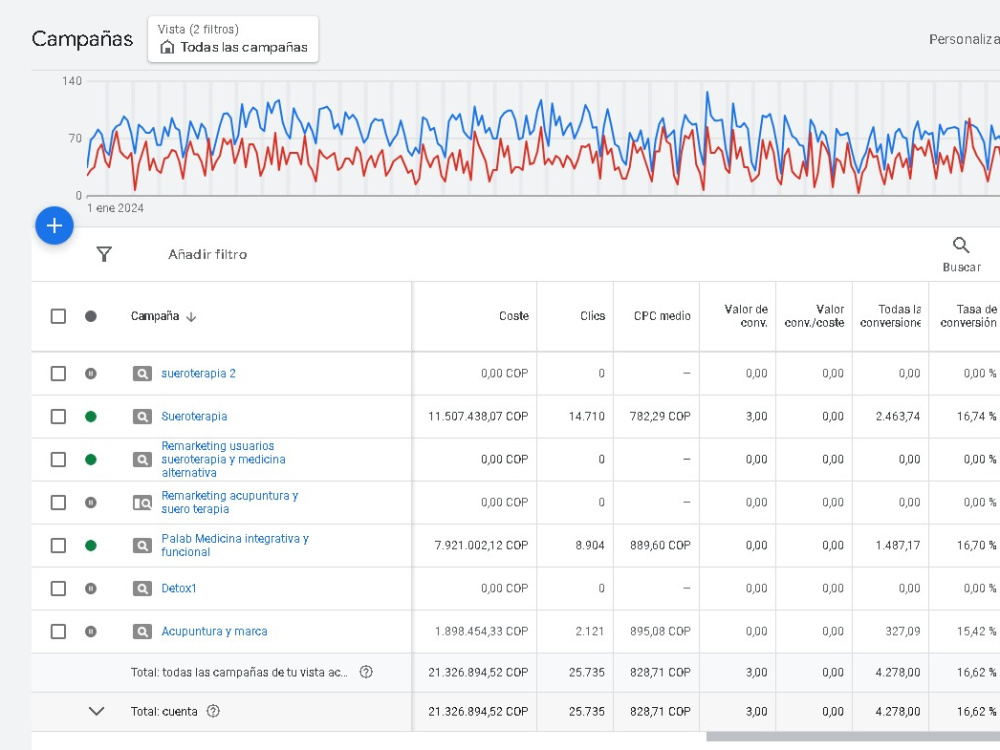Image resolution: width=1000 pixels, height=750 pixels.
Task: Open the Sueroterapia campaign link
Action: click(x=194, y=416)
